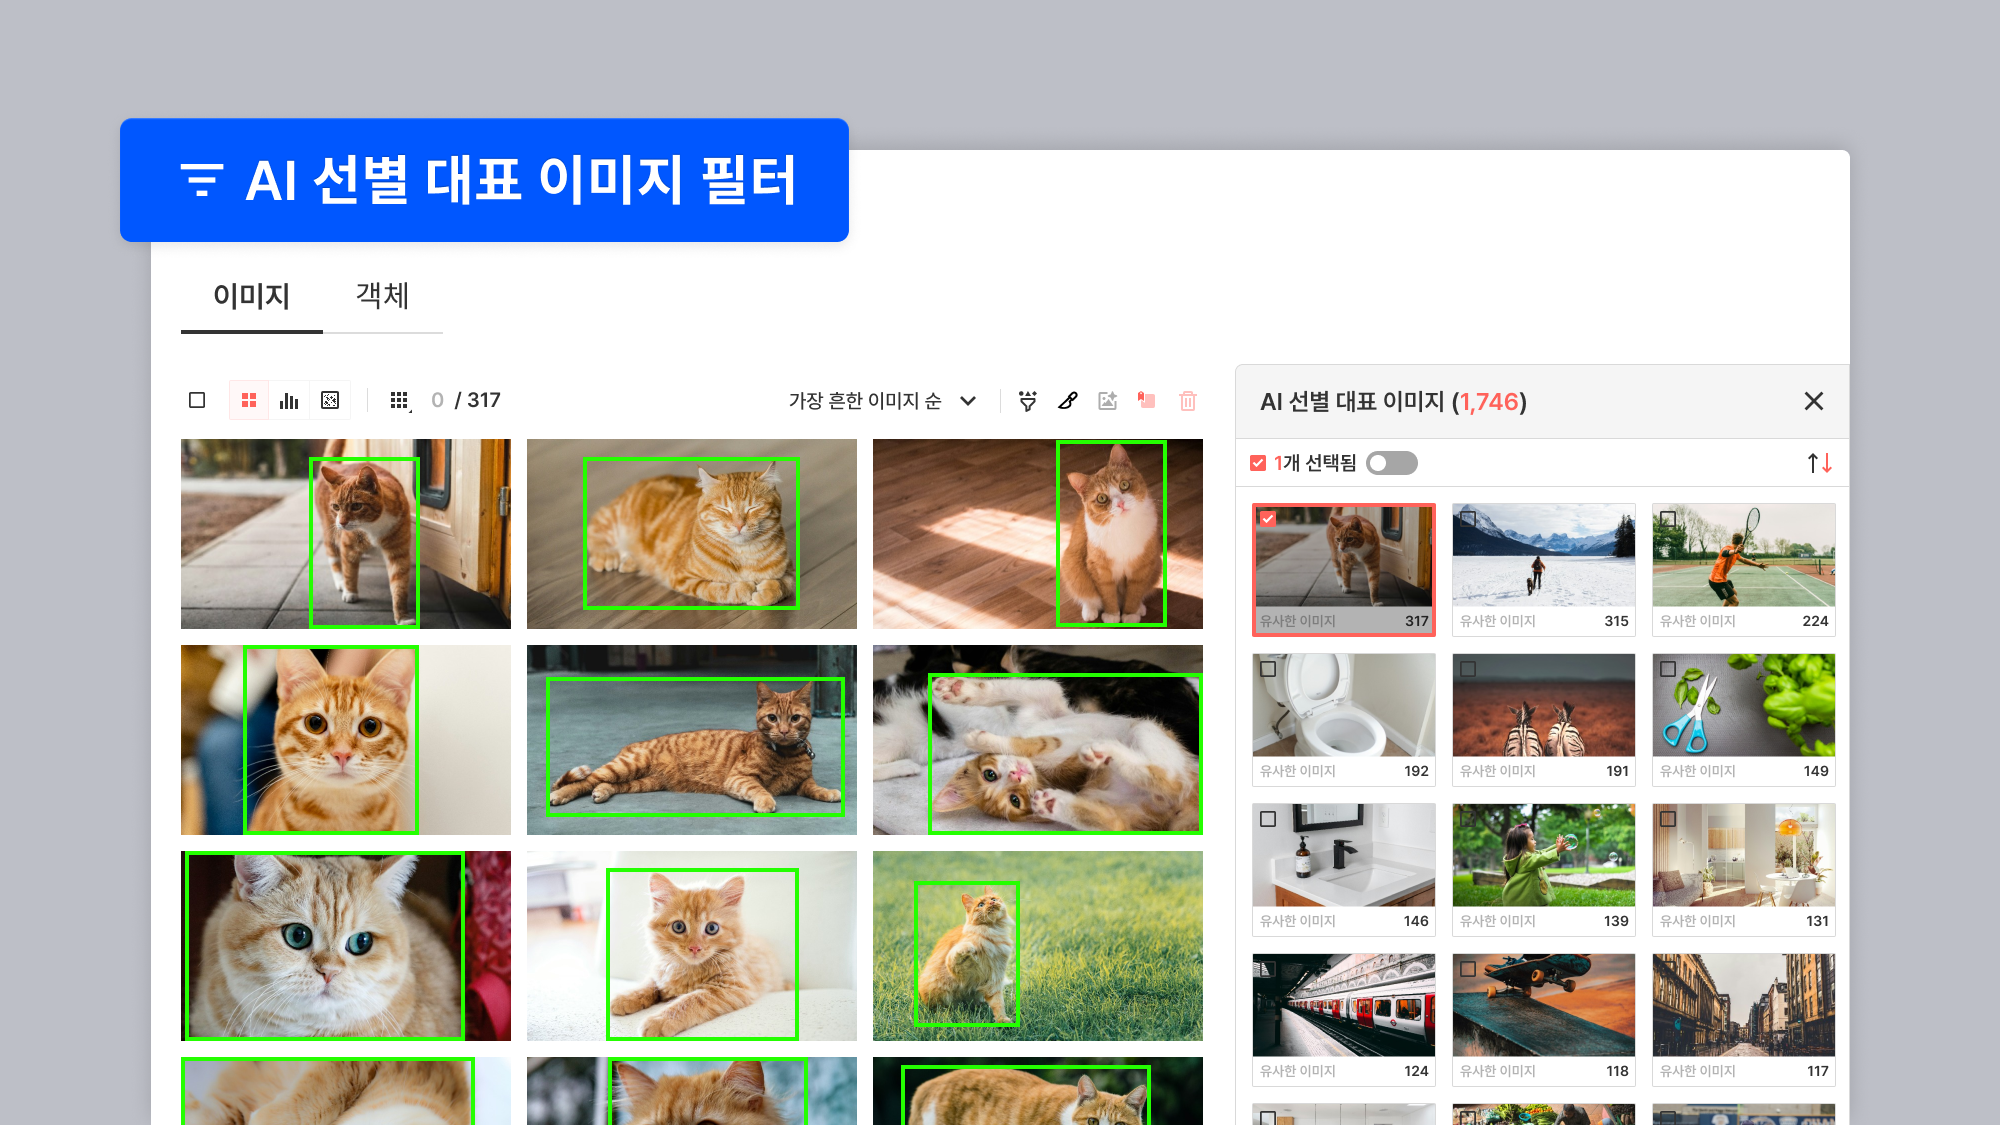The image size is (2000, 1125).
Task: Click the filter funnel icon
Action: point(1027,401)
